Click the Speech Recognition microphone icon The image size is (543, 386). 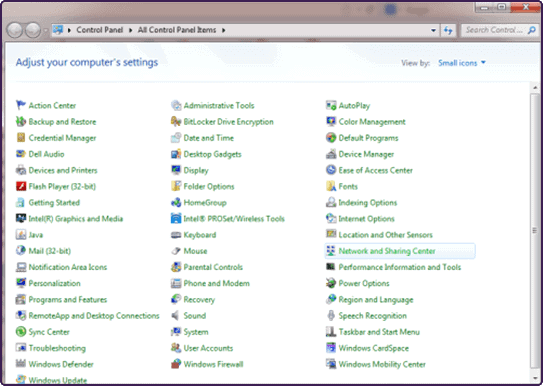331,315
